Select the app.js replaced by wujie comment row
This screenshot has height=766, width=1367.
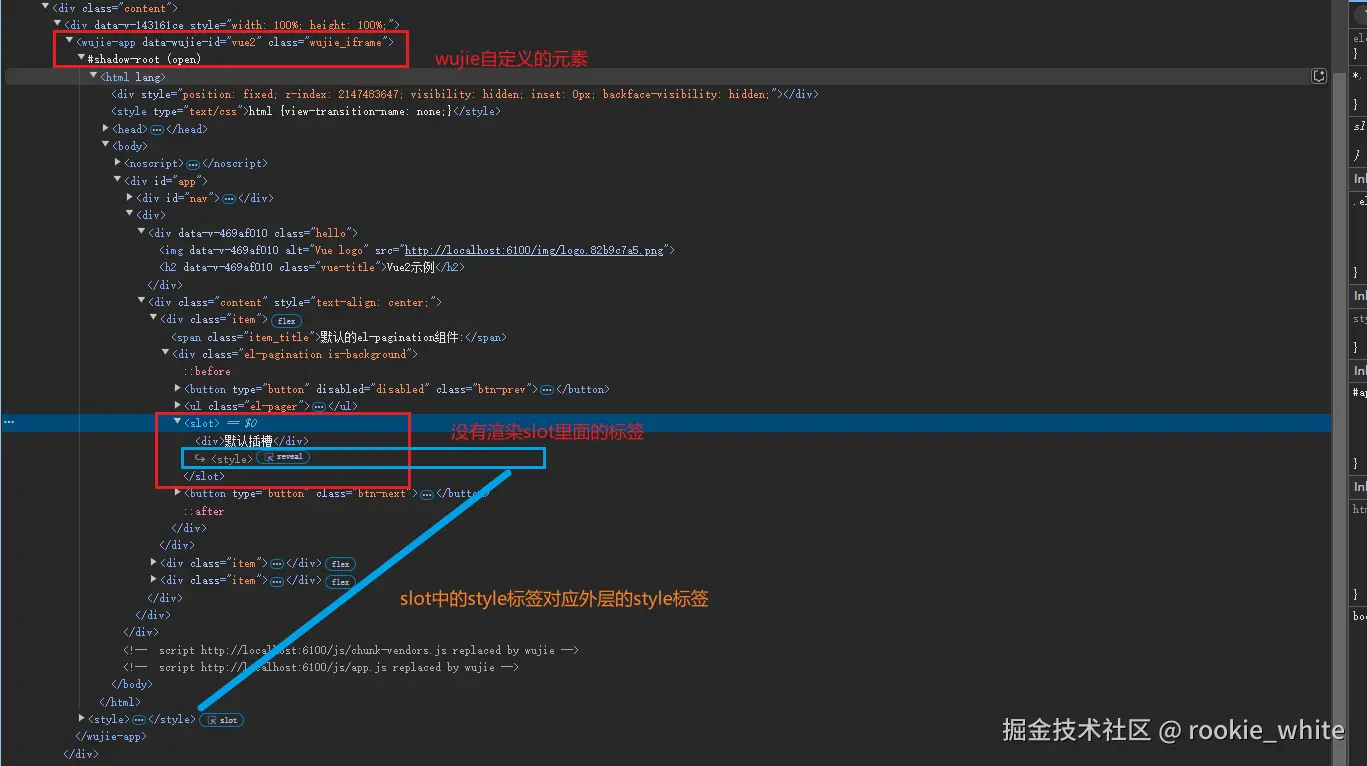pyautogui.click(x=321, y=668)
